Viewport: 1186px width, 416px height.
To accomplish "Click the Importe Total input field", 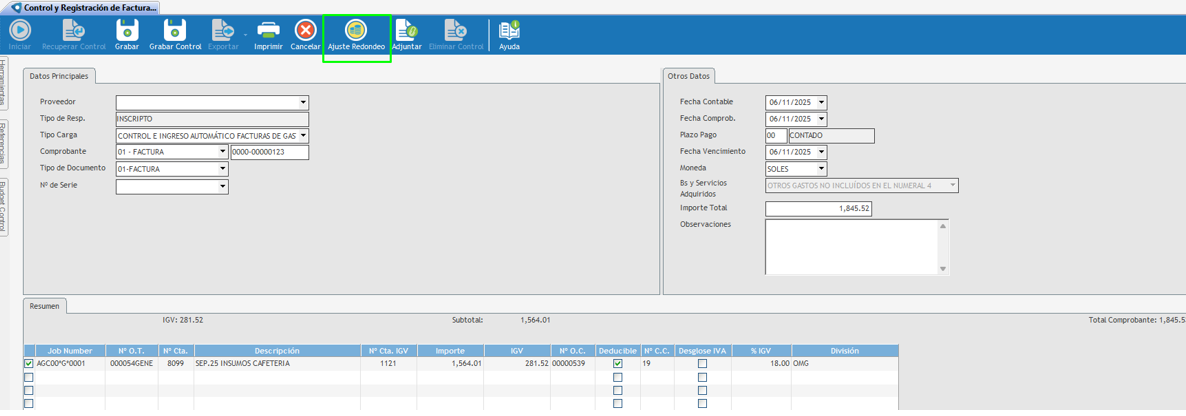I will point(818,209).
